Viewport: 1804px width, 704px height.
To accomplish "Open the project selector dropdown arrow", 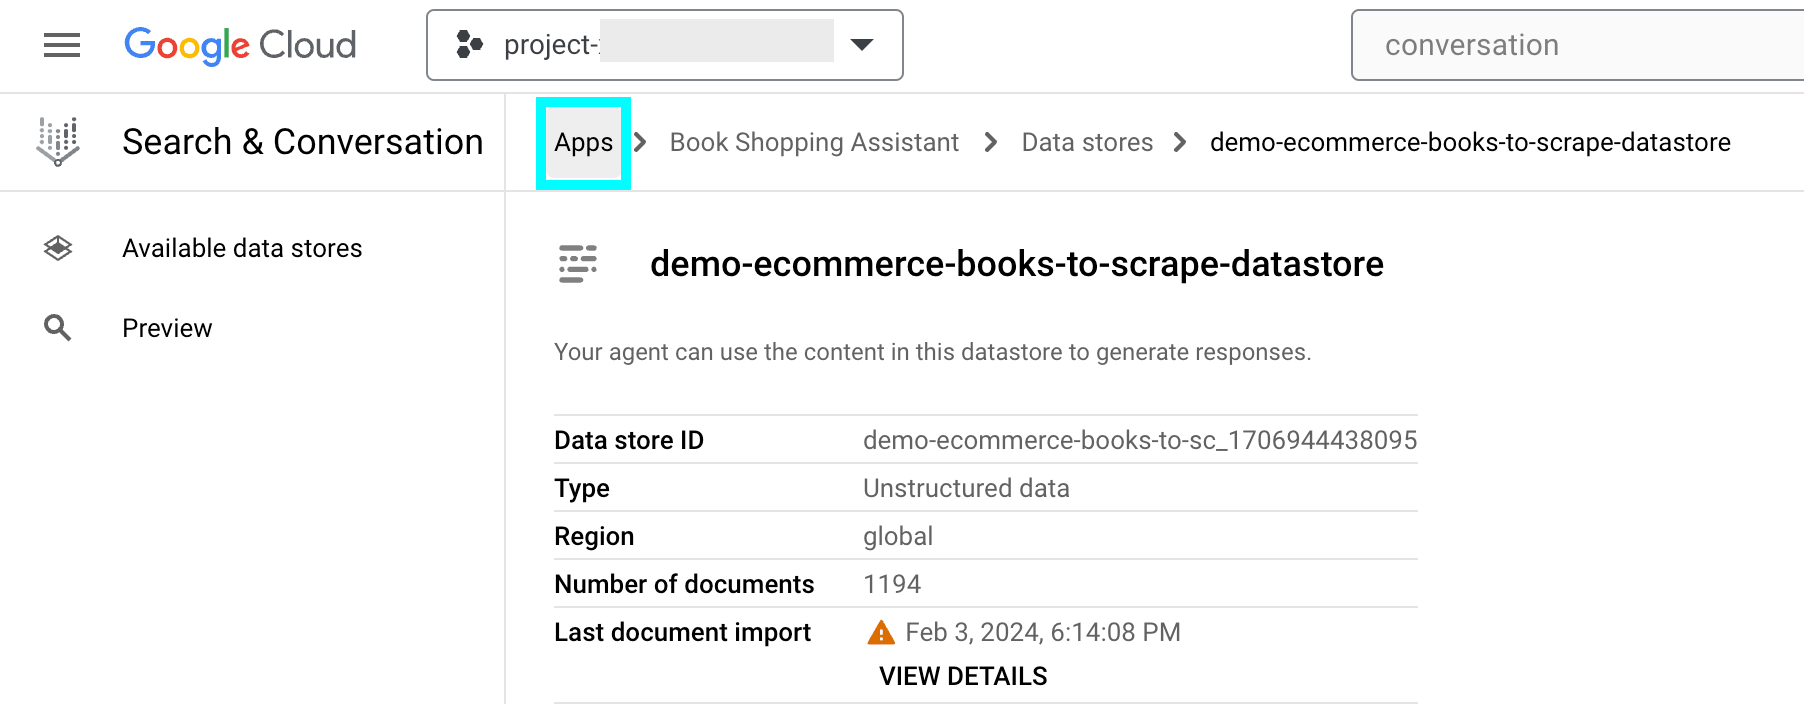I will point(861,45).
